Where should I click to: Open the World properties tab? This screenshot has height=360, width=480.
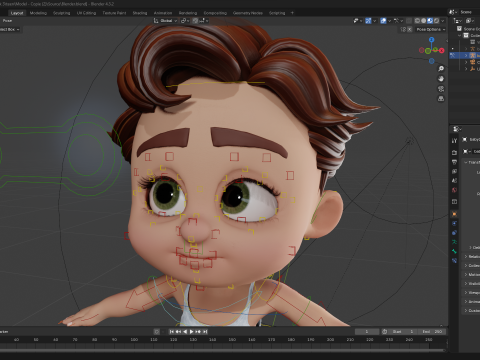[x=454, y=190]
